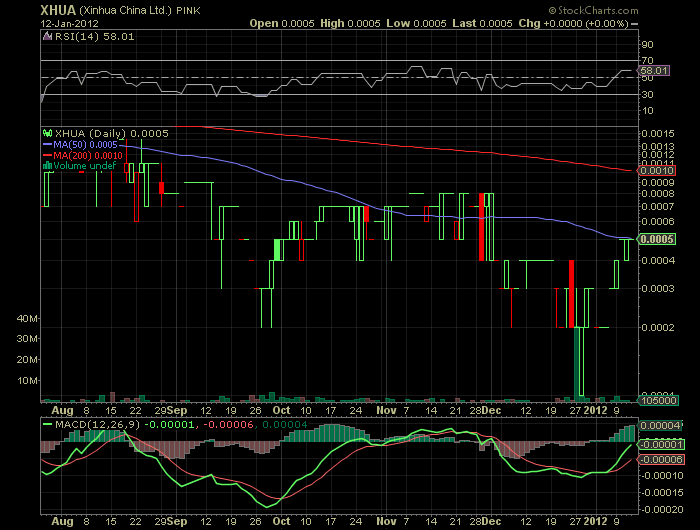Click the RSI indicator triangle icon
Image resolution: width=700 pixels, height=530 pixels.
47,36
